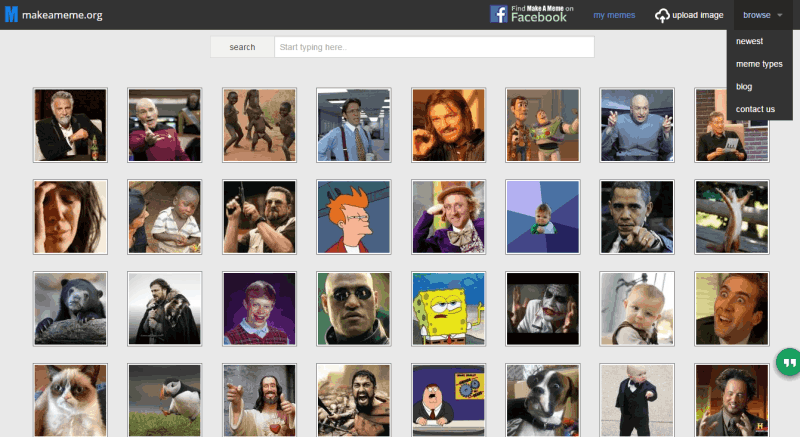Open the green quote chat bubble icon
Viewport: 800px width, 437px height.
(x=789, y=363)
